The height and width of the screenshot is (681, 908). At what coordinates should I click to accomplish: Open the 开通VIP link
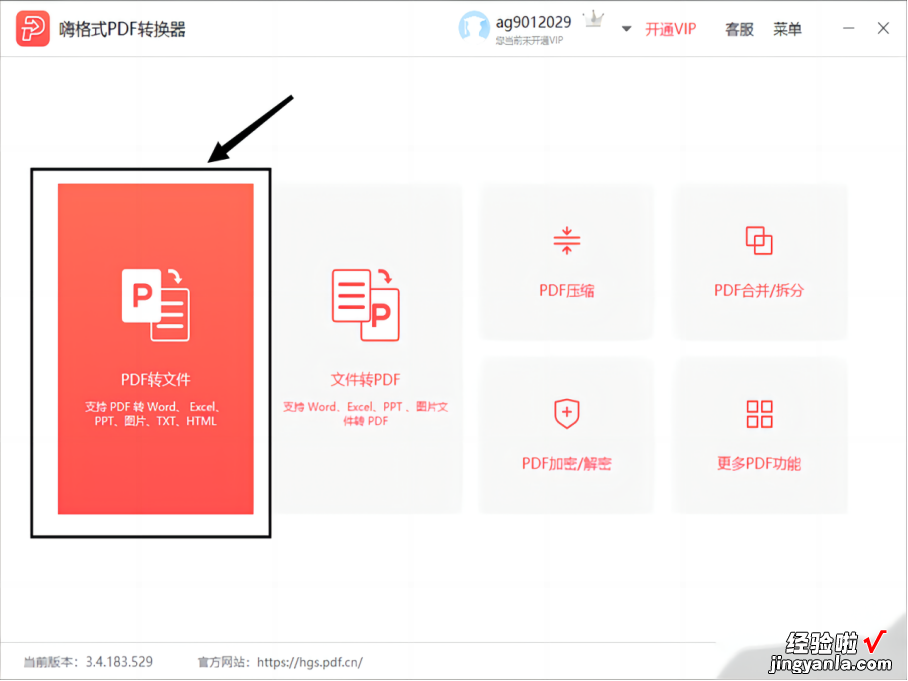(x=671, y=29)
